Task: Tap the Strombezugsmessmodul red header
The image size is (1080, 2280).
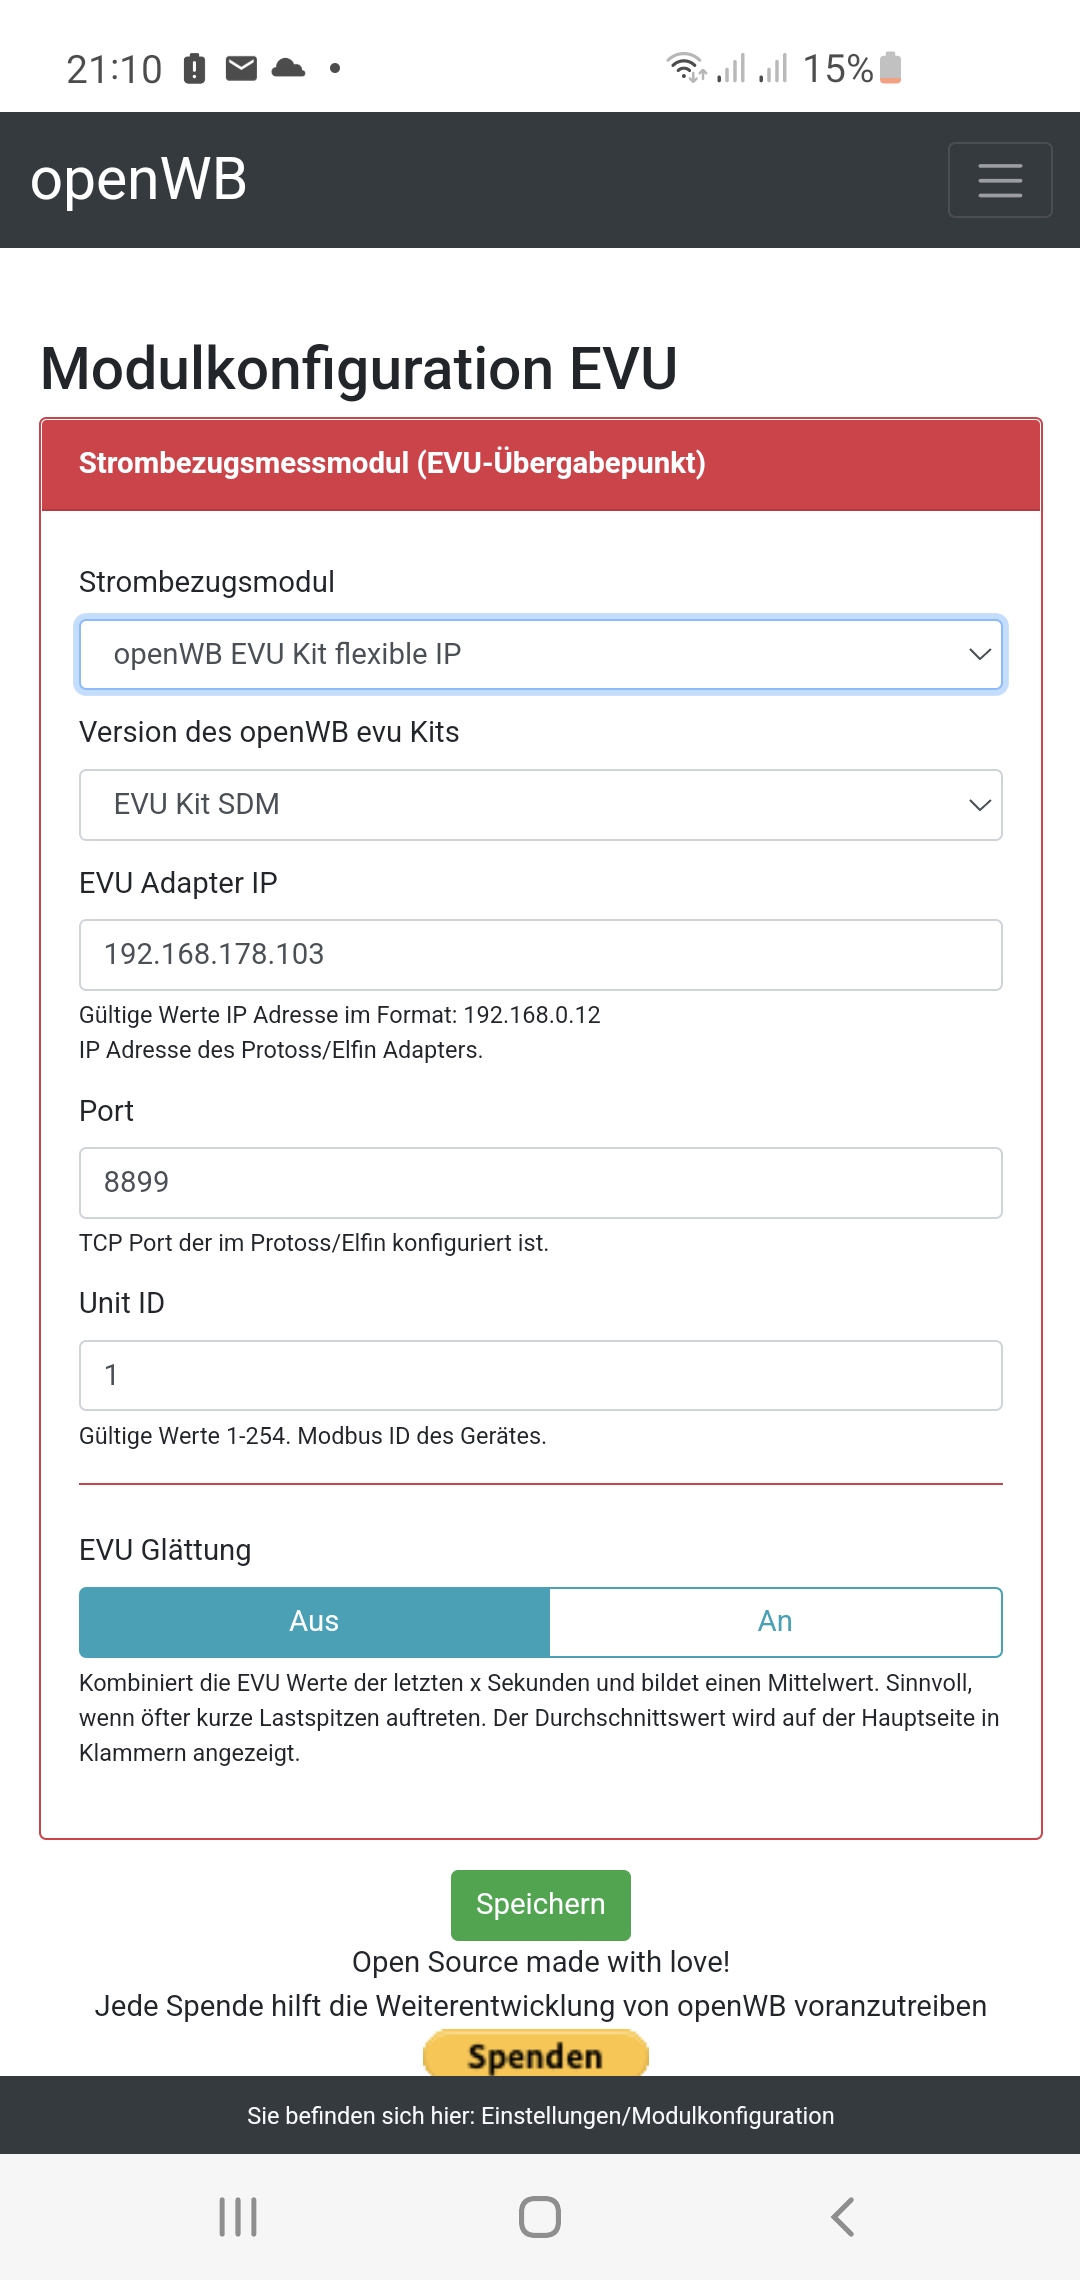Action: coord(540,464)
